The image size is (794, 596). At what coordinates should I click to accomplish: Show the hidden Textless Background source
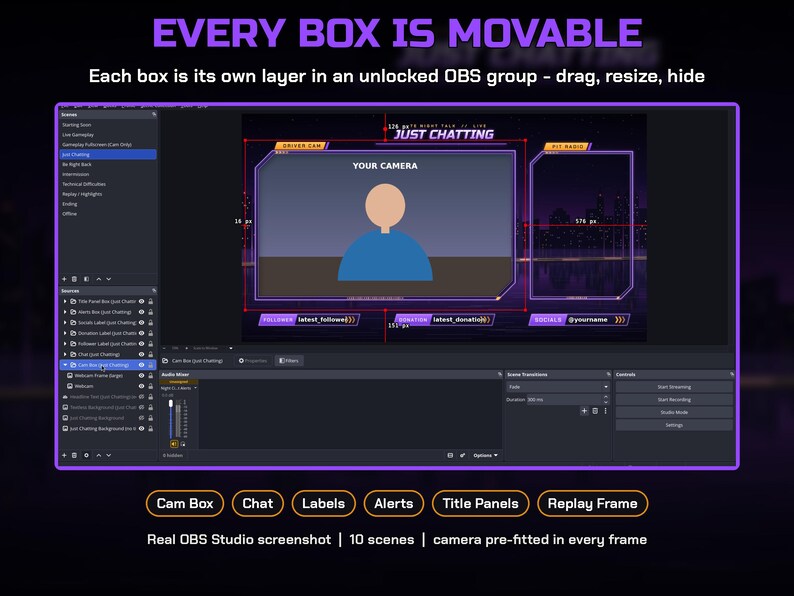[x=142, y=408]
